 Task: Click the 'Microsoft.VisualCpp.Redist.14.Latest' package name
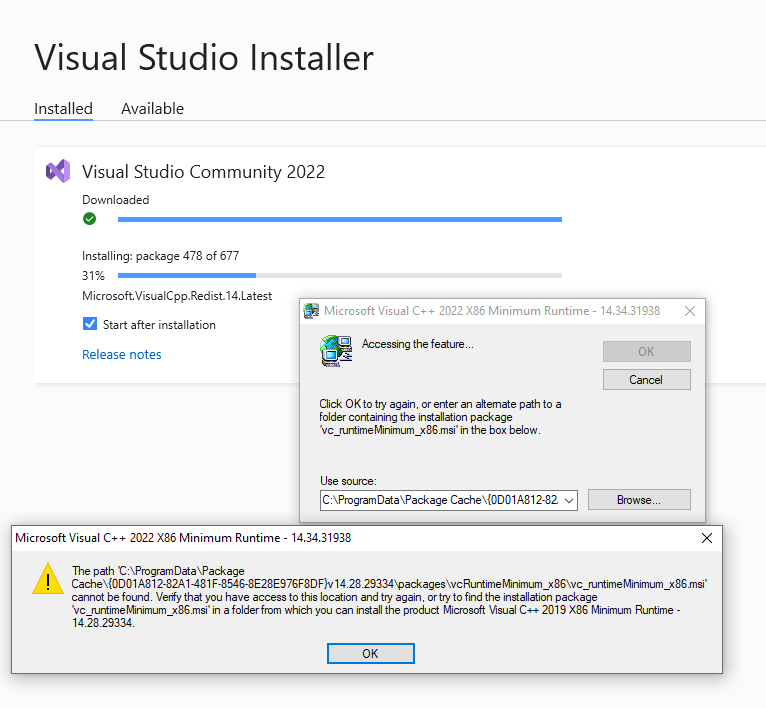[177, 296]
